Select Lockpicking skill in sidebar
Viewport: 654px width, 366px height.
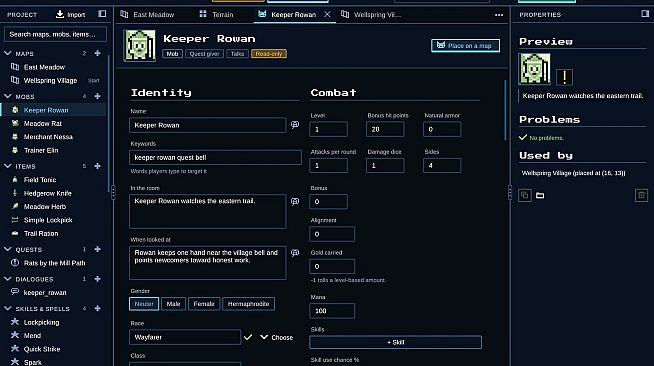point(41,322)
